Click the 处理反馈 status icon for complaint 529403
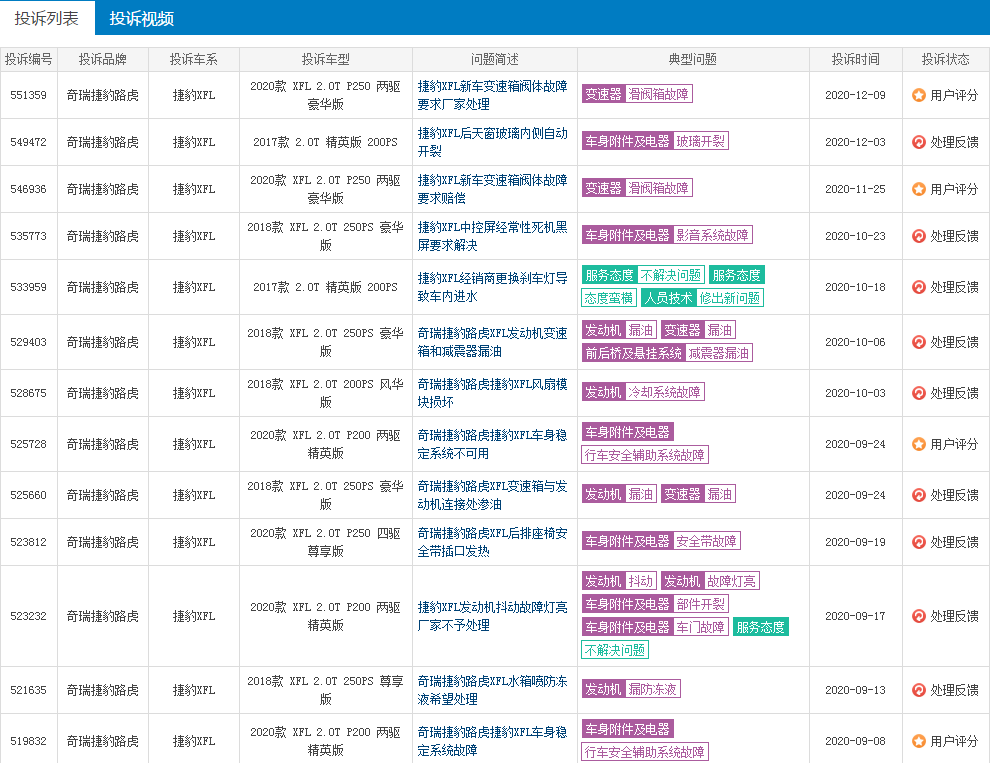990x763 pixels. point(919,342)
